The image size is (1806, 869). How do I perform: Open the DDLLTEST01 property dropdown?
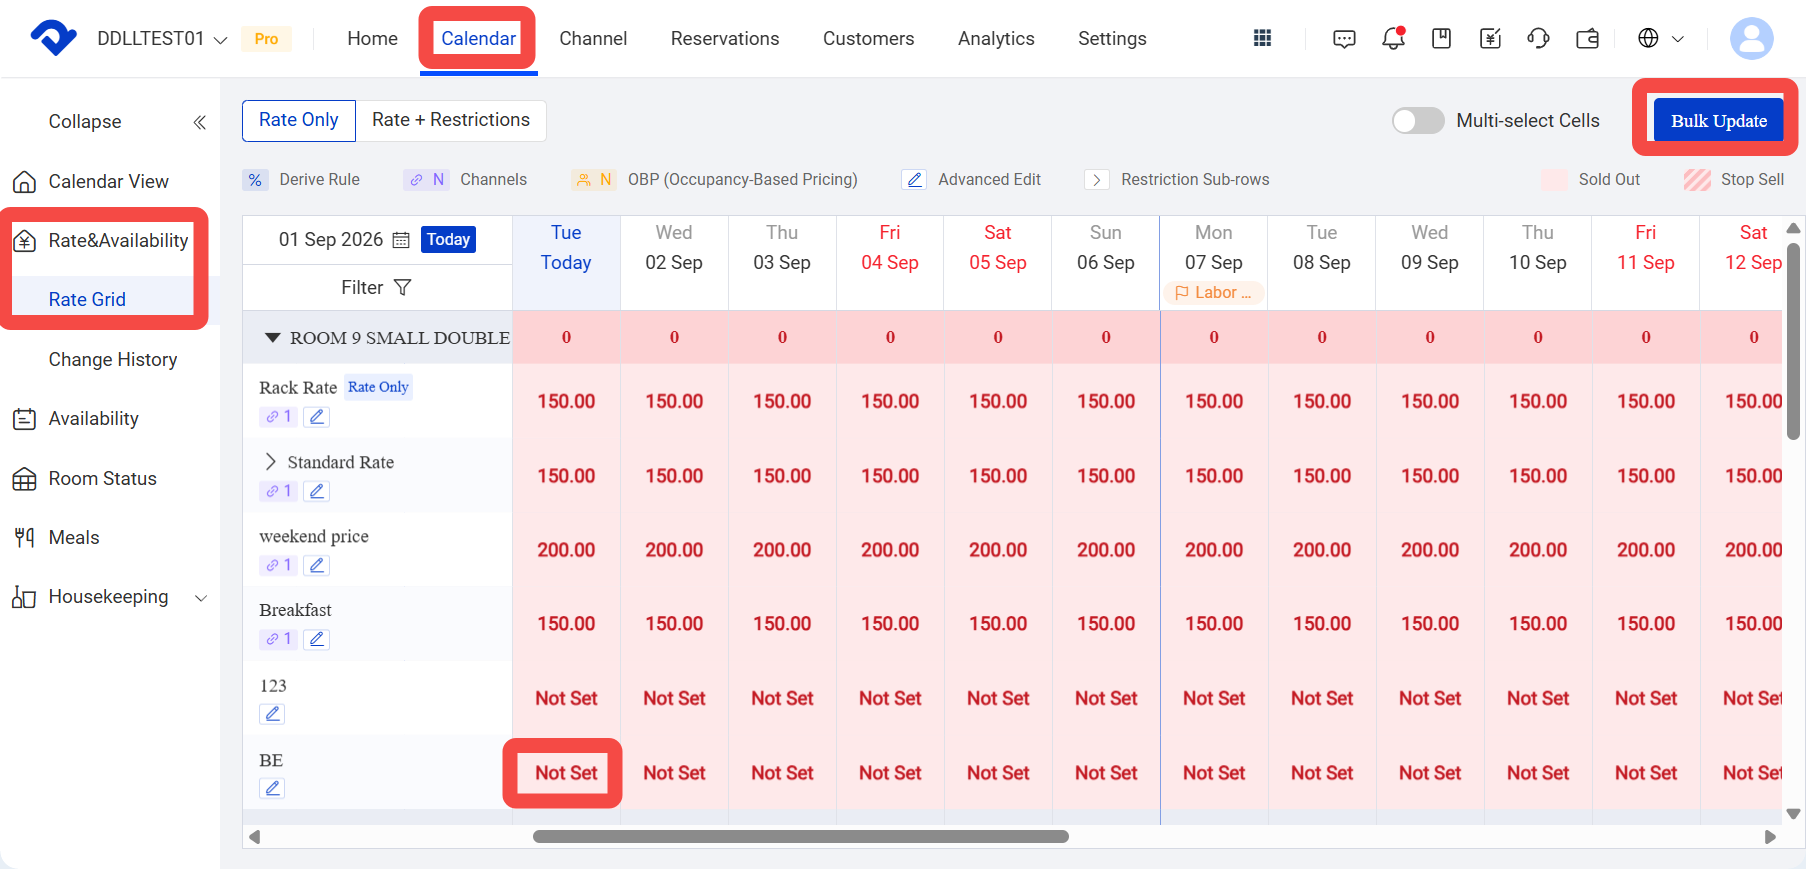[162, 39]
